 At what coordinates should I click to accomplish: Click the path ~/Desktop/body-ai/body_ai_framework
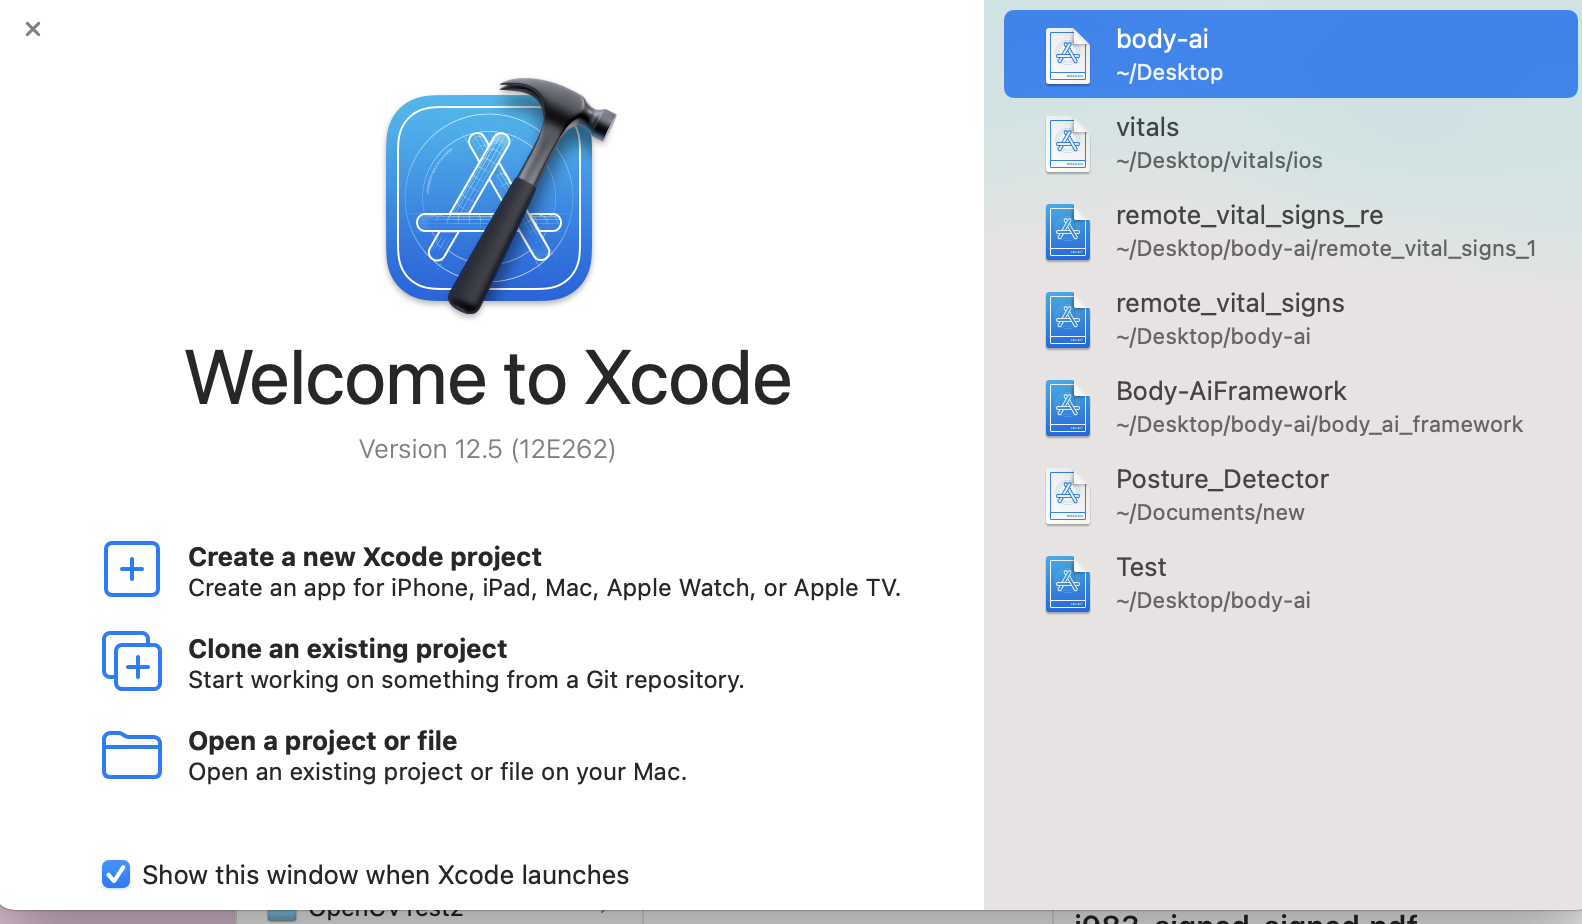tap(1319, 424)
